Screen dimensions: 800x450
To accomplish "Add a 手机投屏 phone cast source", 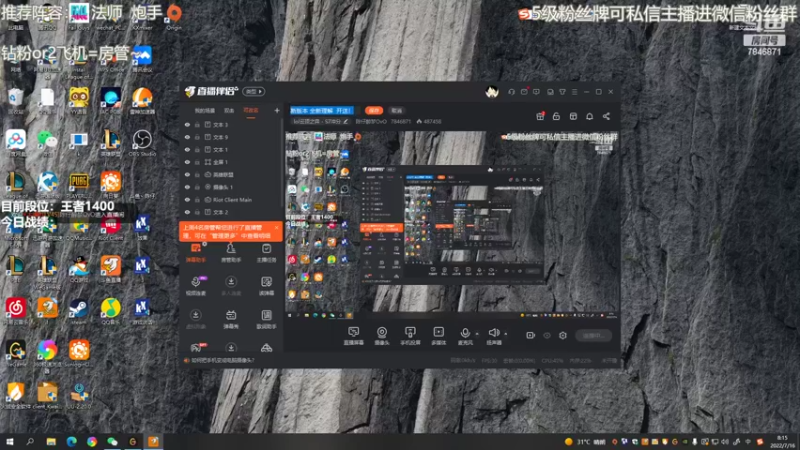I will click(x=410, y=336).
